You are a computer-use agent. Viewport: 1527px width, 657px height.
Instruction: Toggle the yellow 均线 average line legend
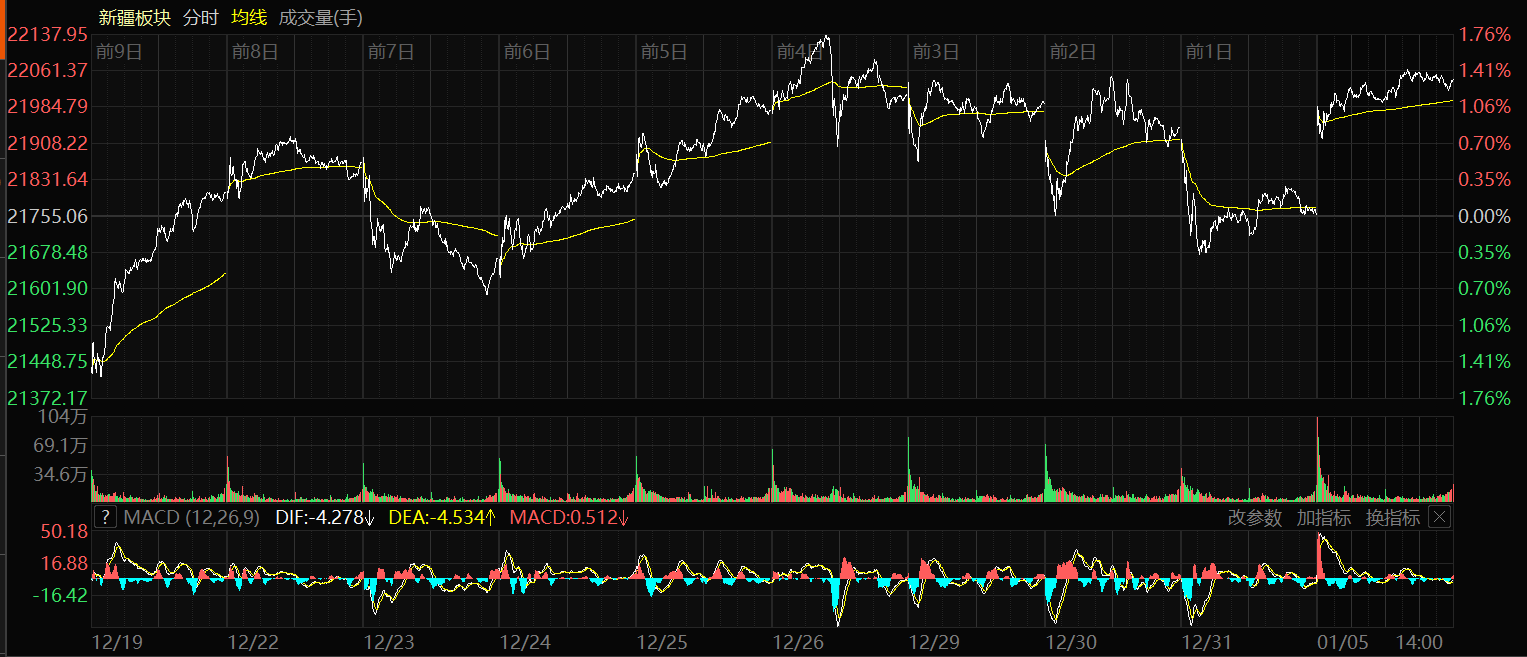(248, 18)
